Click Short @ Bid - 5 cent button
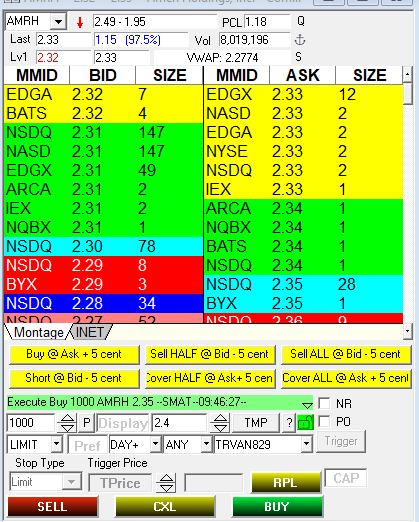This screenshot has width=419, height=522. pyautogui.click(x=74, y=379)
